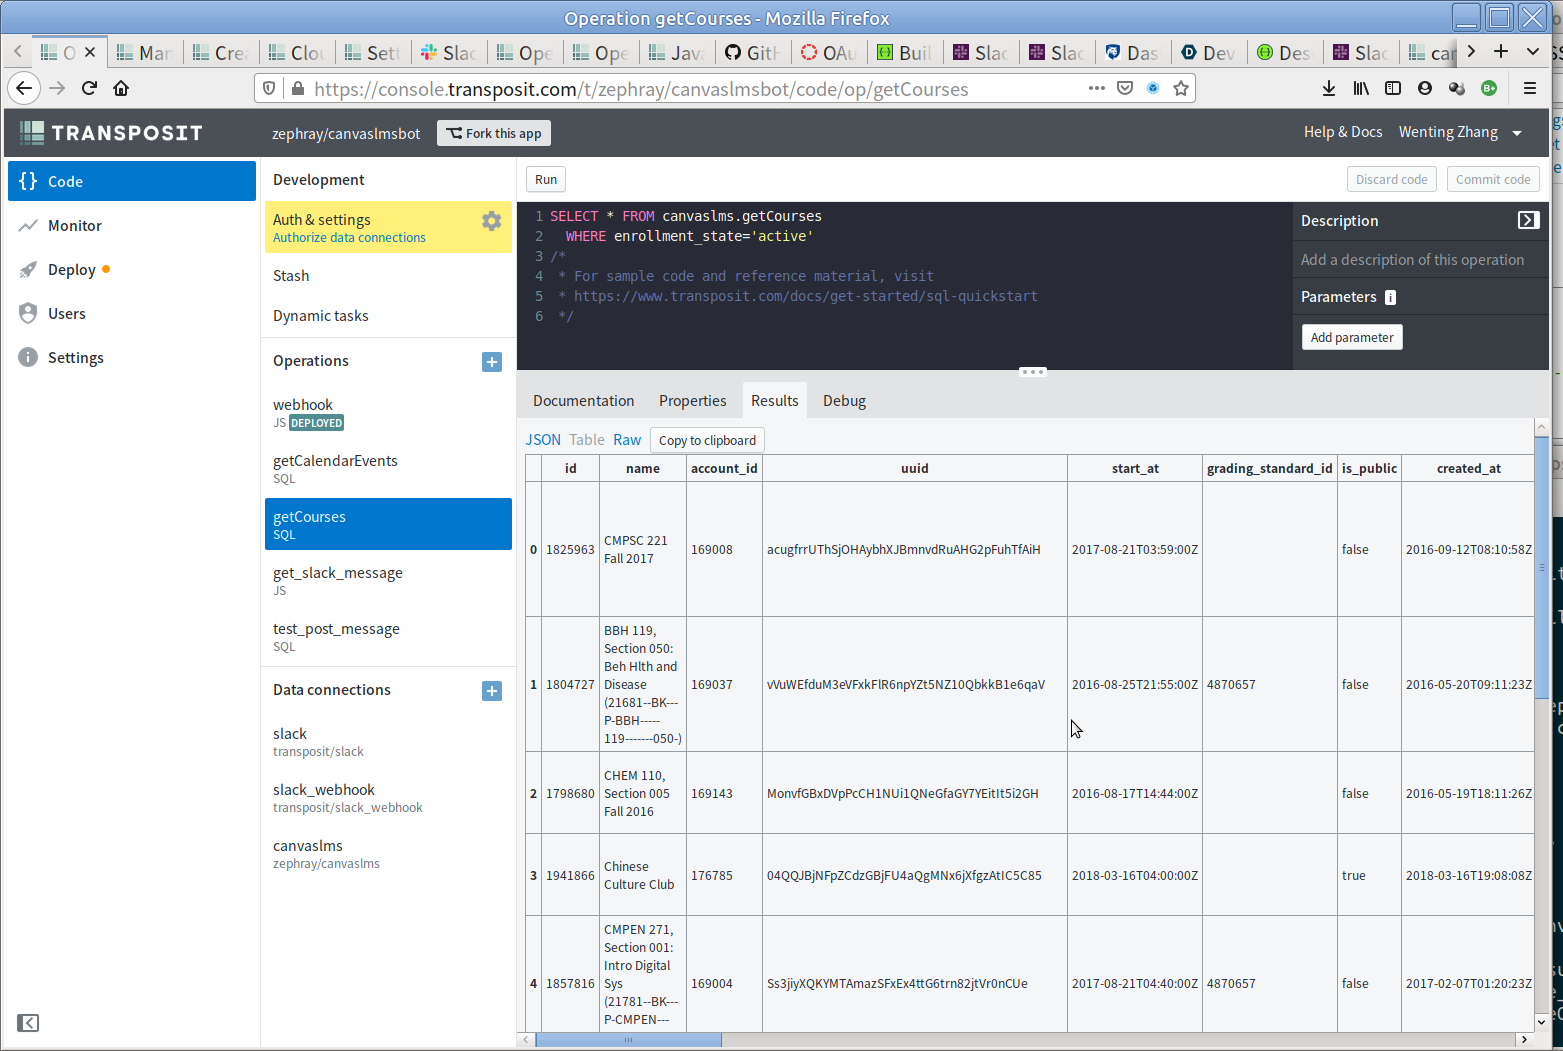Run the getCourses operation

pyautogui.click(x=546, y=179)
